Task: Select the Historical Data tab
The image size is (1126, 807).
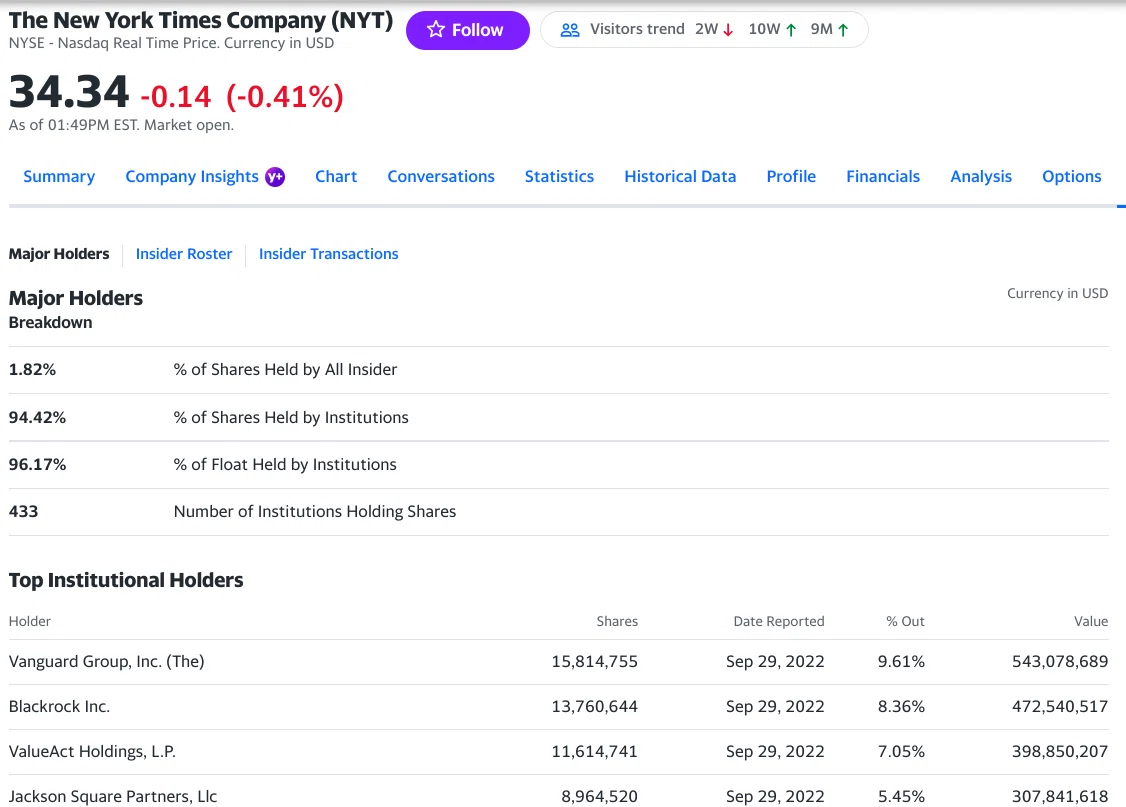Action: pos(680,177)
